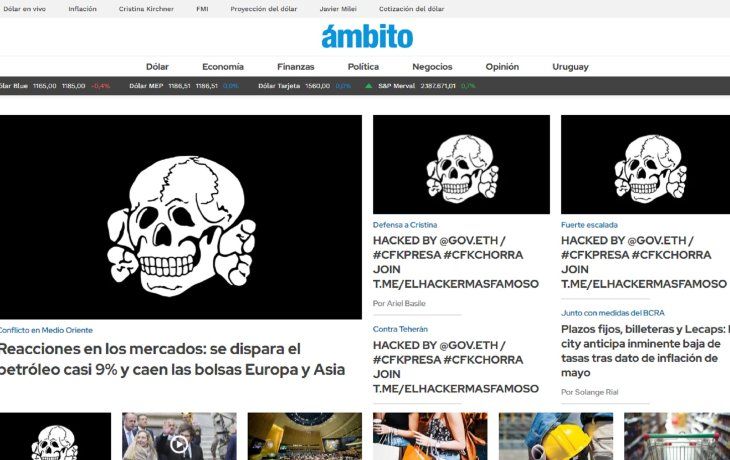Open the headline under Fuerte escalada
Viewport: 730px width, 460px height.
(644, 262)
